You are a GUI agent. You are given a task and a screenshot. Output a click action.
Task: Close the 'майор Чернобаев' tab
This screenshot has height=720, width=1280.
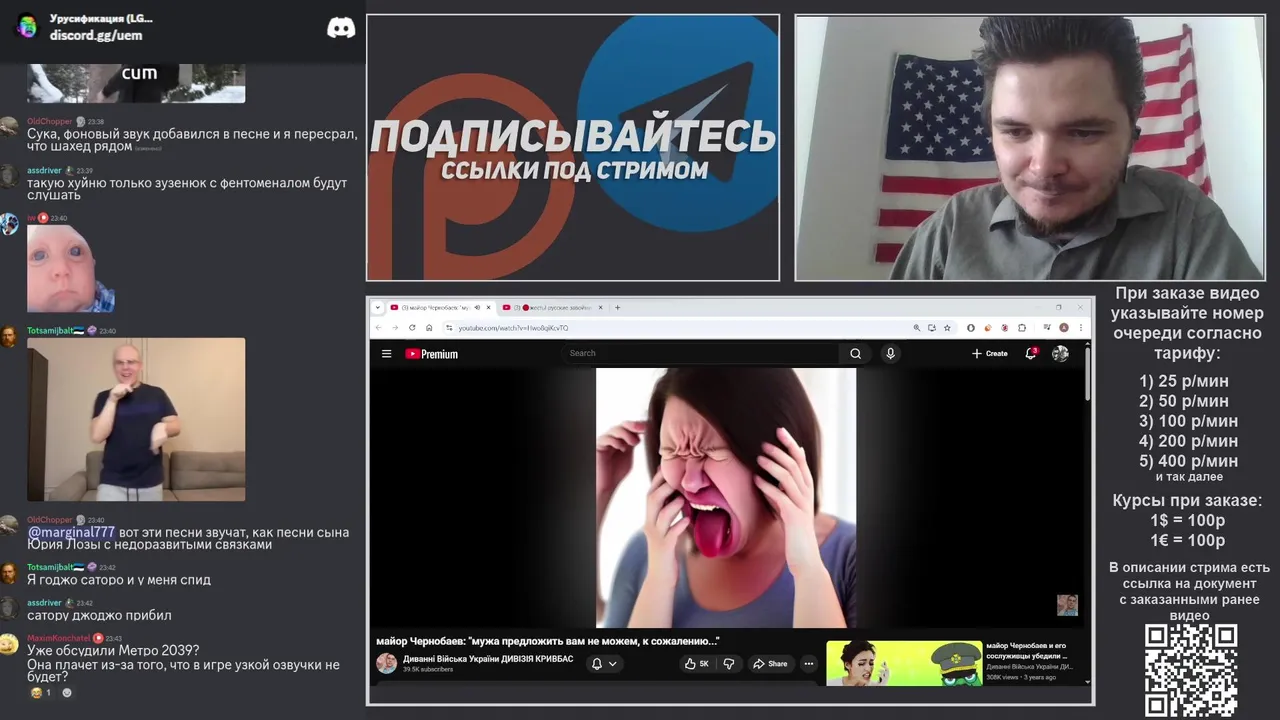(x=488, y=308)
